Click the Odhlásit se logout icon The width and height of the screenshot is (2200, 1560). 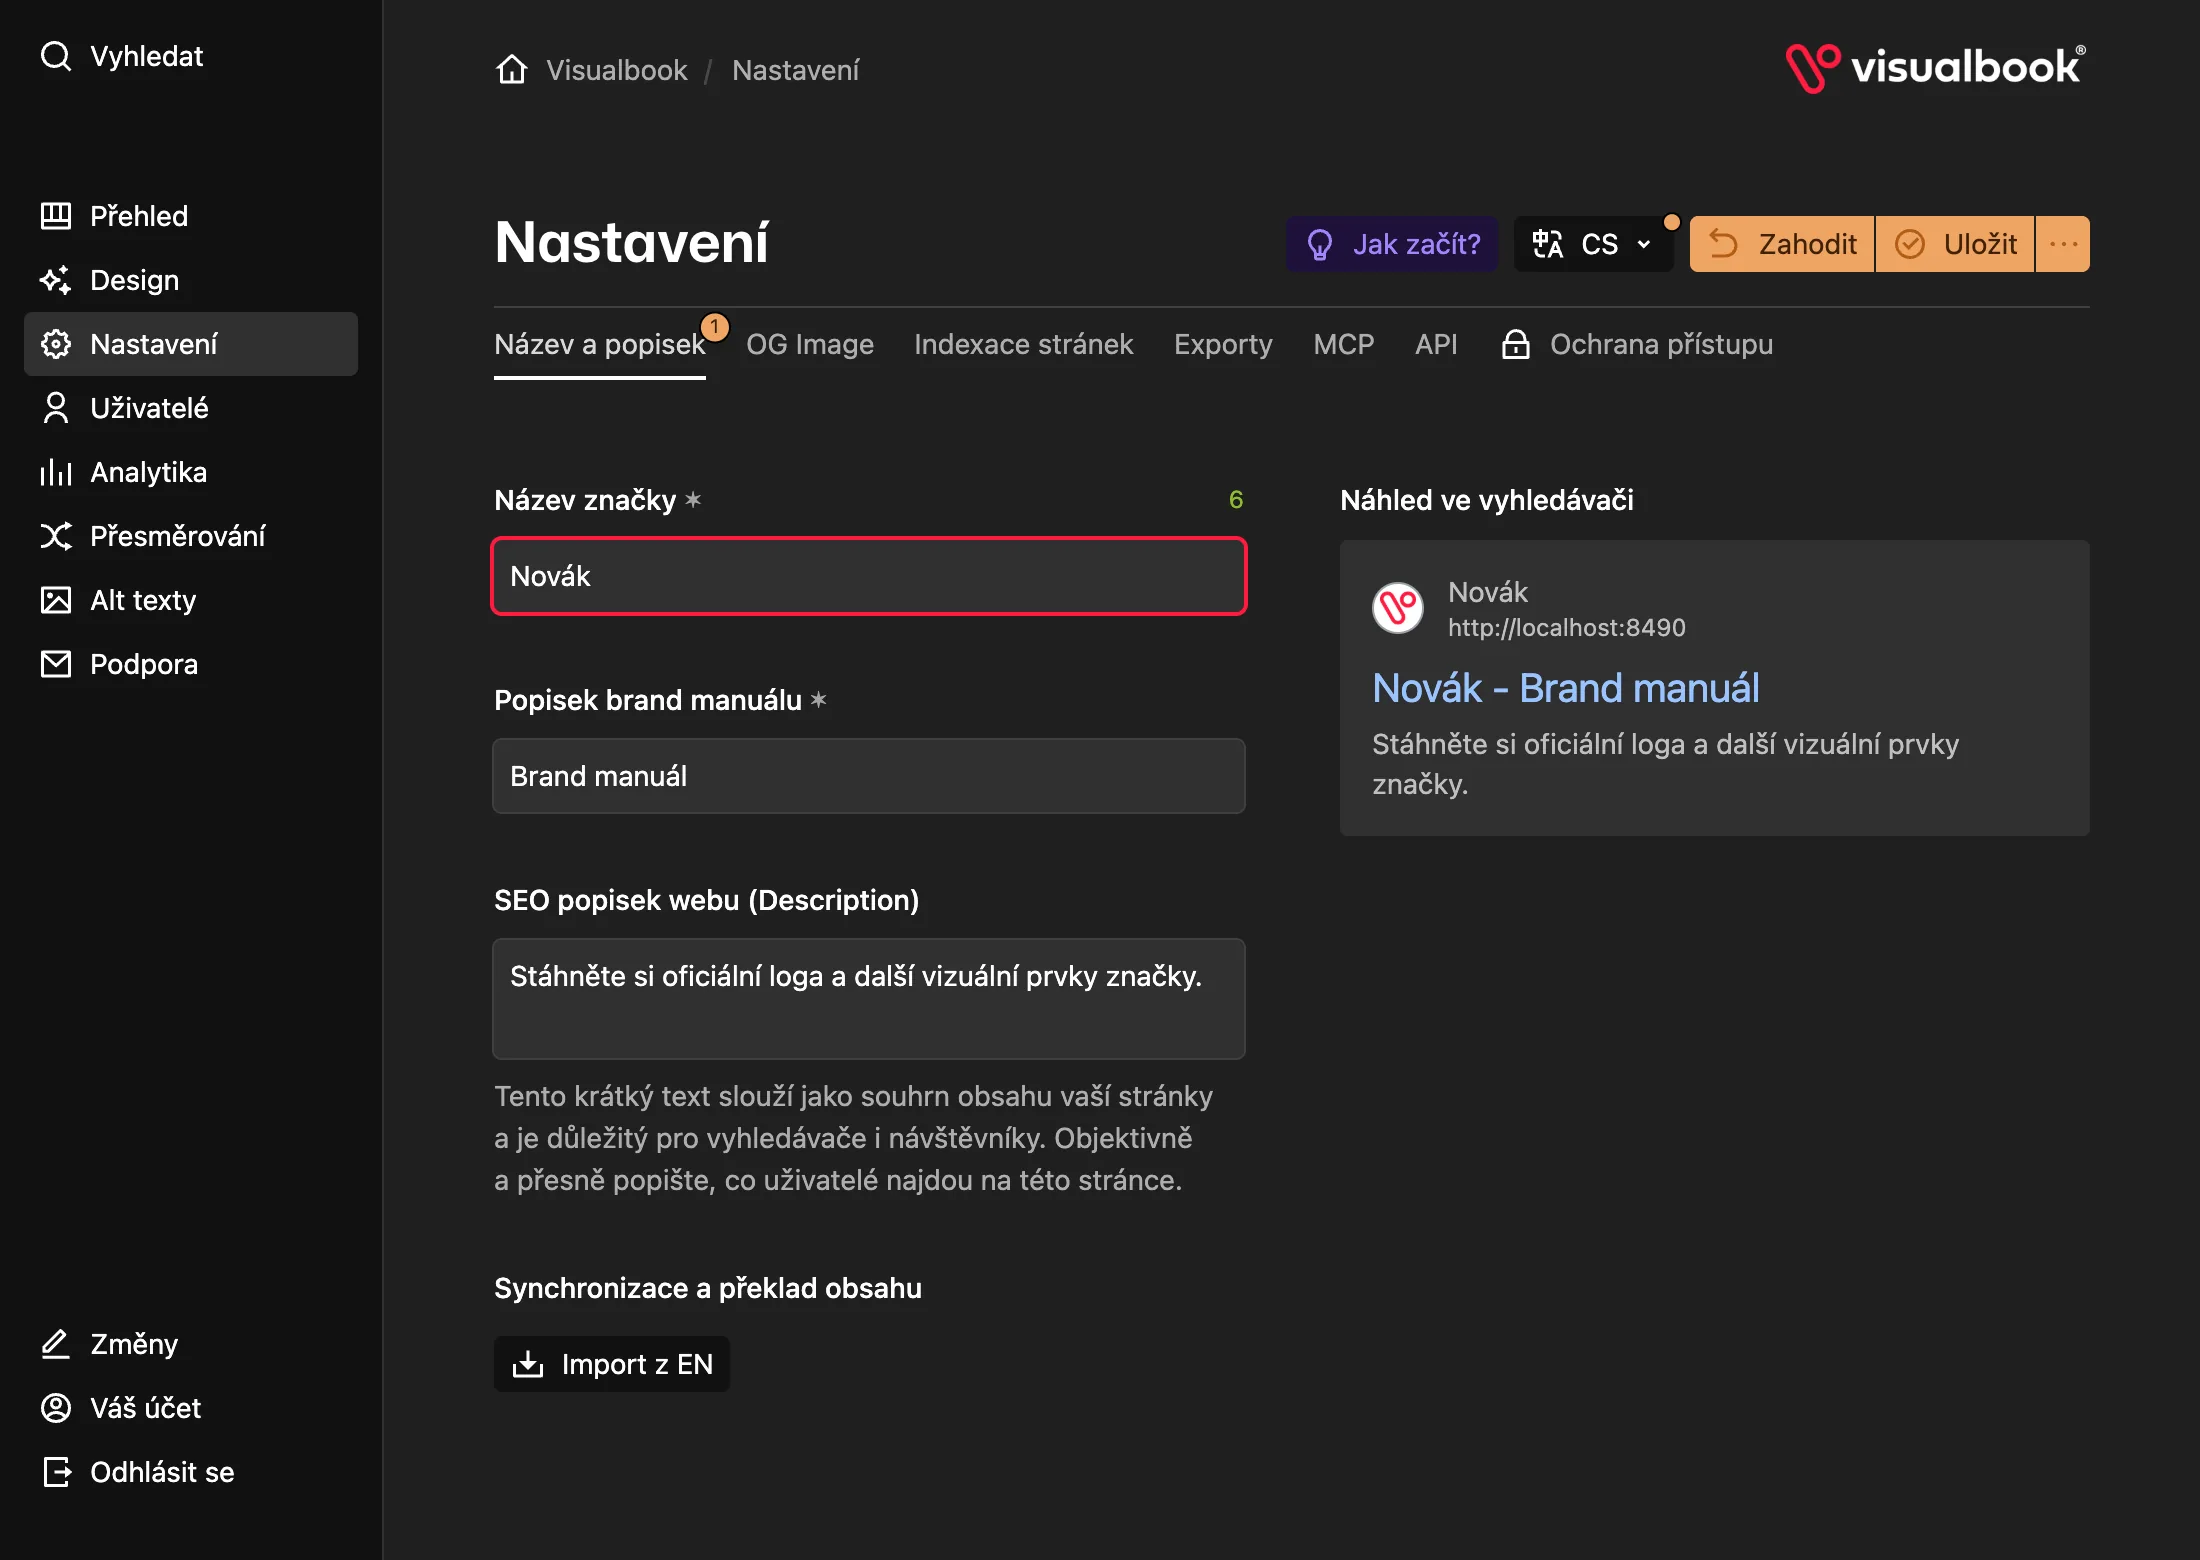(x=56, y=1472)
